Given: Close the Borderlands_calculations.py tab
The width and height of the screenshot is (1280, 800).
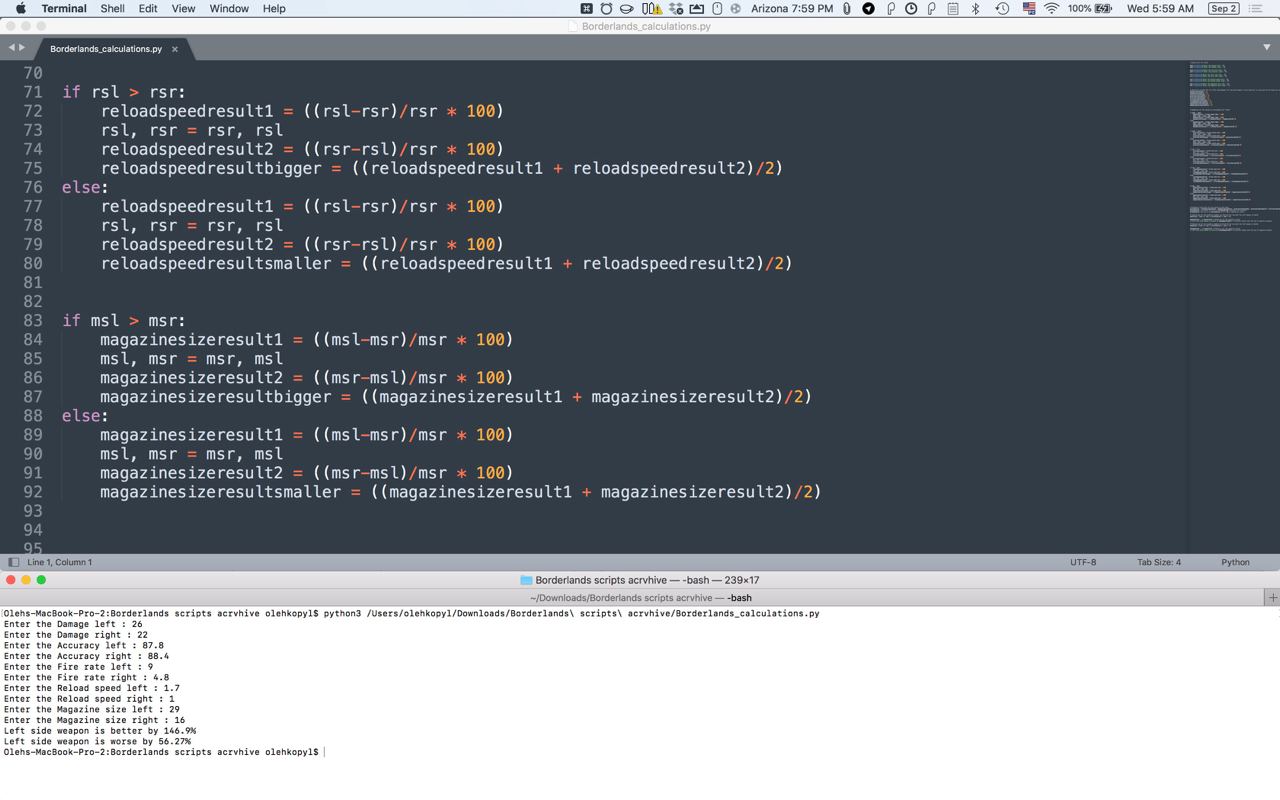Looking at the screenshot, I should (175, 49).
